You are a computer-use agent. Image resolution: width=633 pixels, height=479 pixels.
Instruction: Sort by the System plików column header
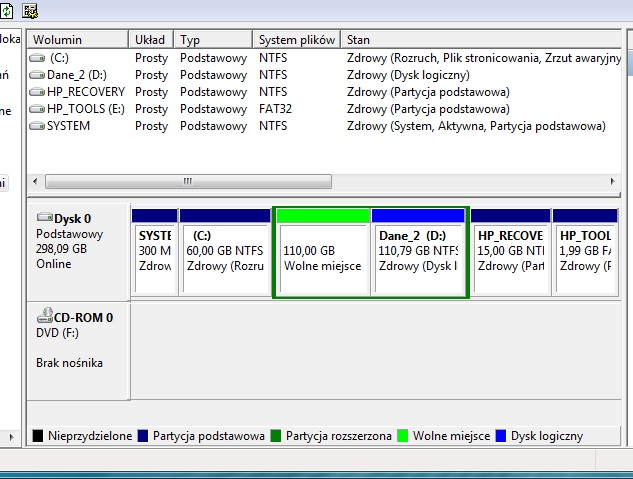tap(297, 40)
